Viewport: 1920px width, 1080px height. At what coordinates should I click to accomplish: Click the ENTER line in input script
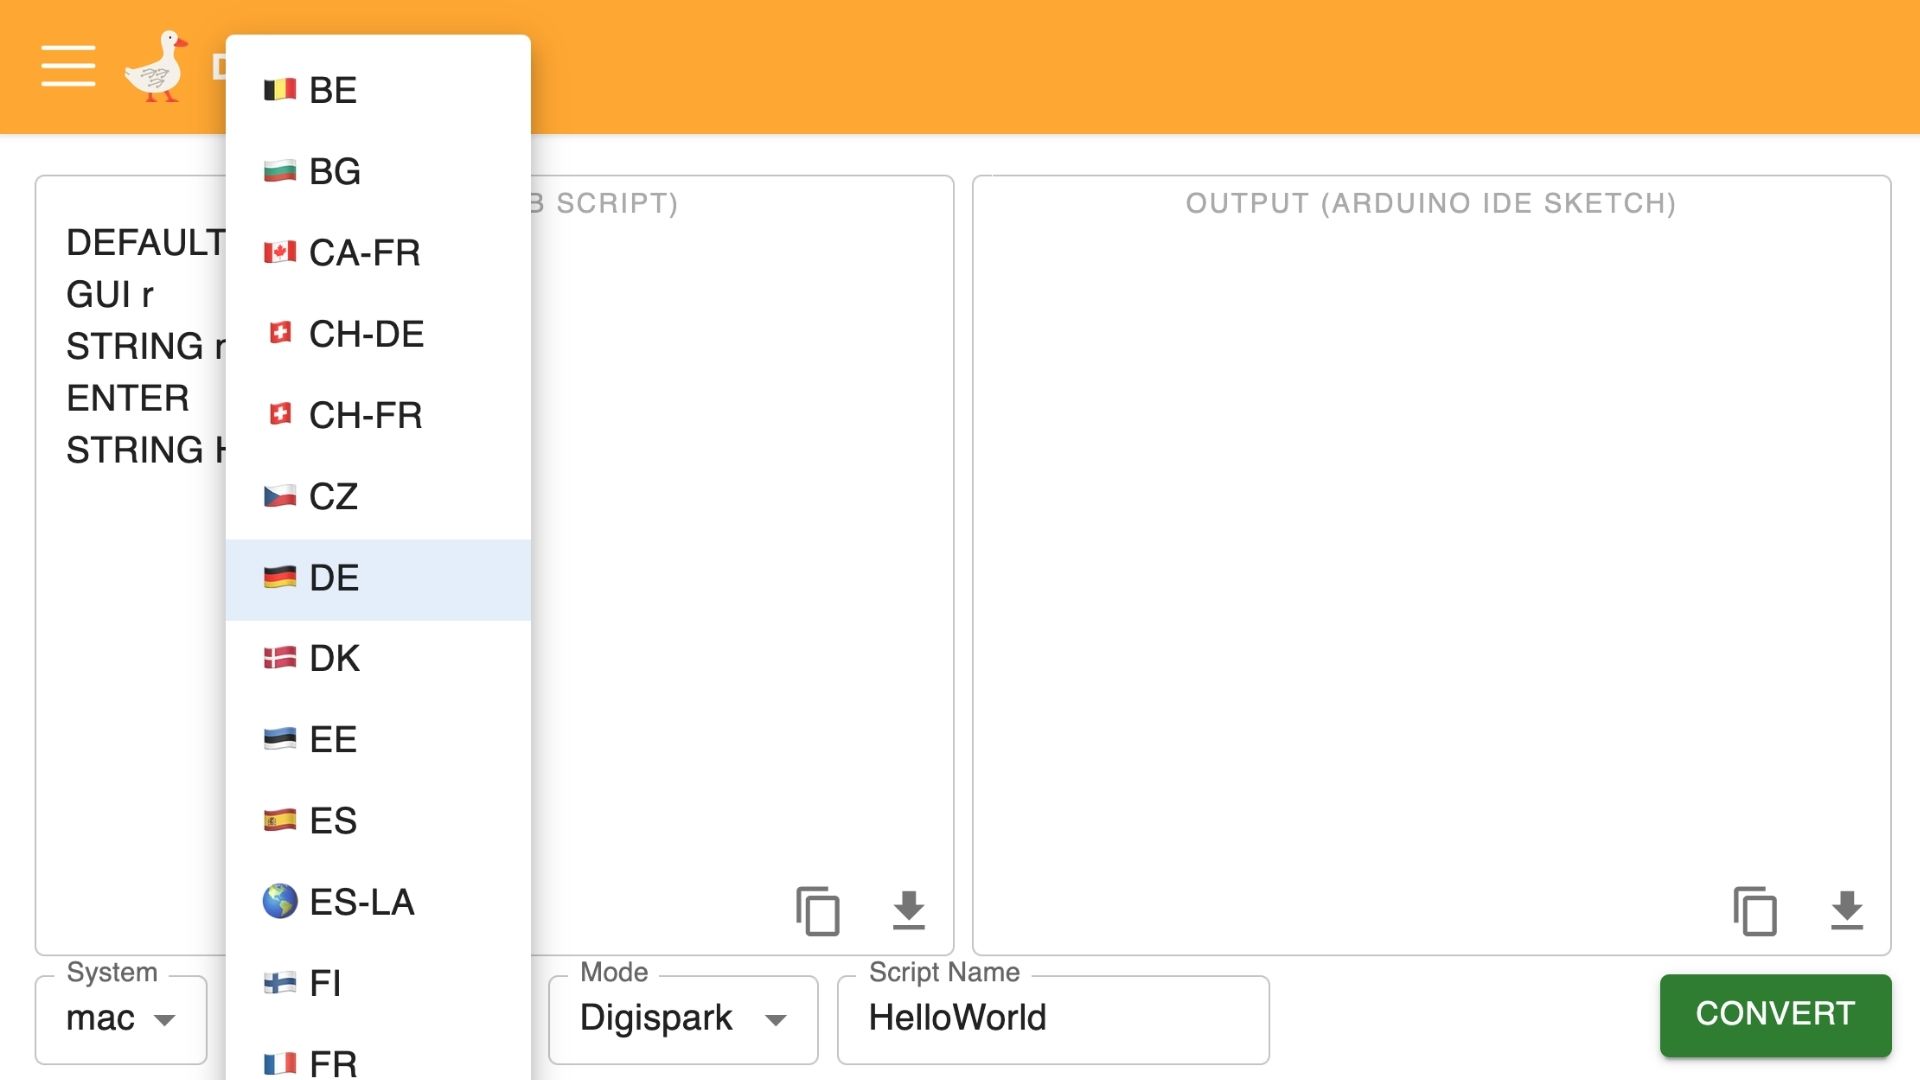click(x=127, y=398)
